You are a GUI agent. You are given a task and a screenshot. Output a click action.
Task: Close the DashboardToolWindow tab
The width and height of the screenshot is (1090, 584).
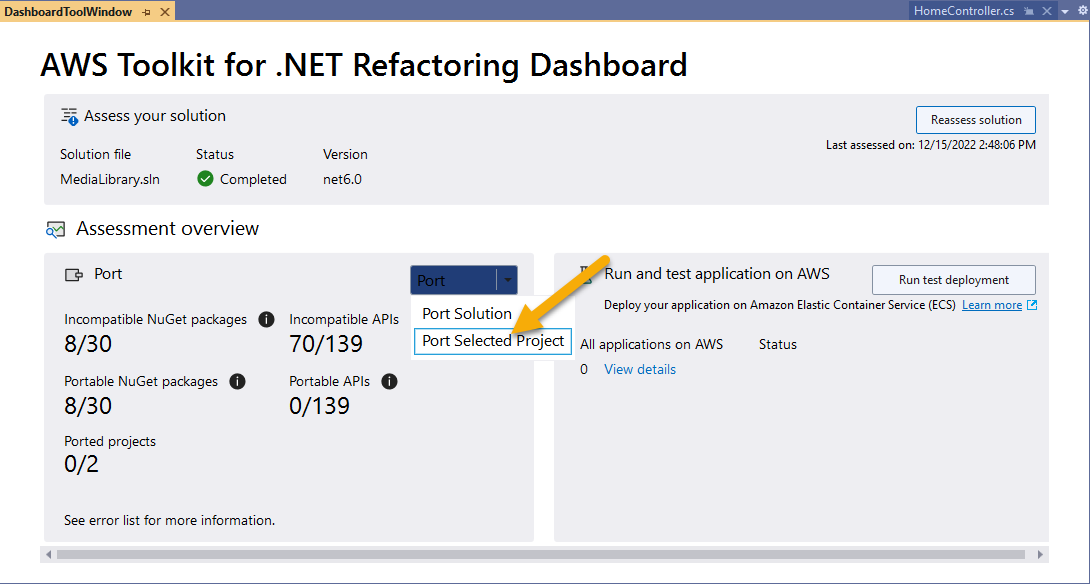(165, 12)
